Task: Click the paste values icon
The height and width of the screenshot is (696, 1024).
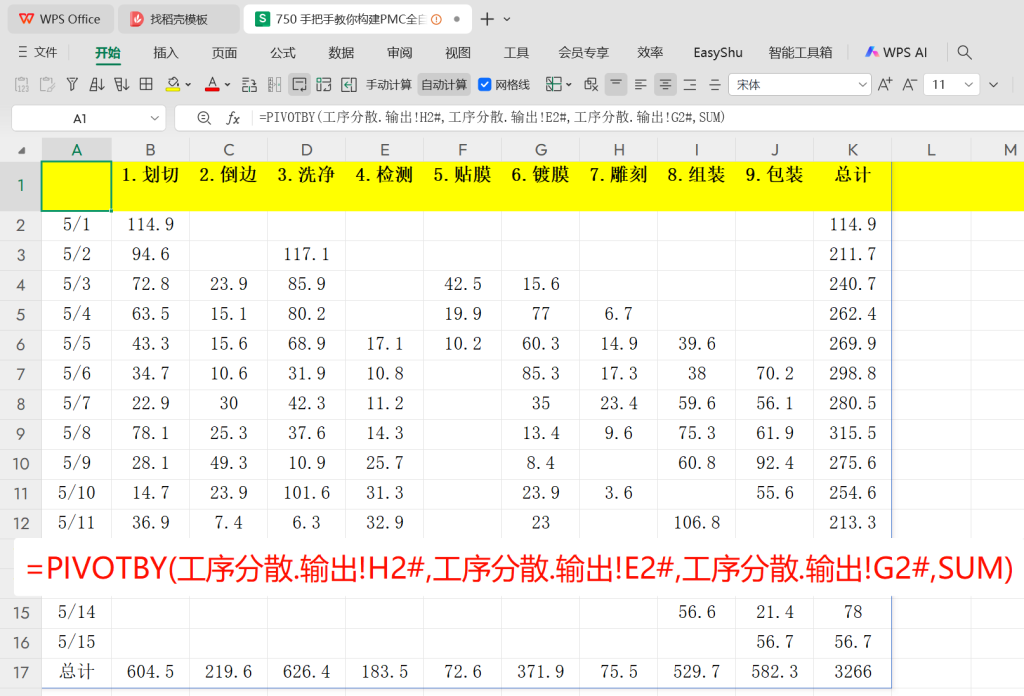Action: coord(22,85)
